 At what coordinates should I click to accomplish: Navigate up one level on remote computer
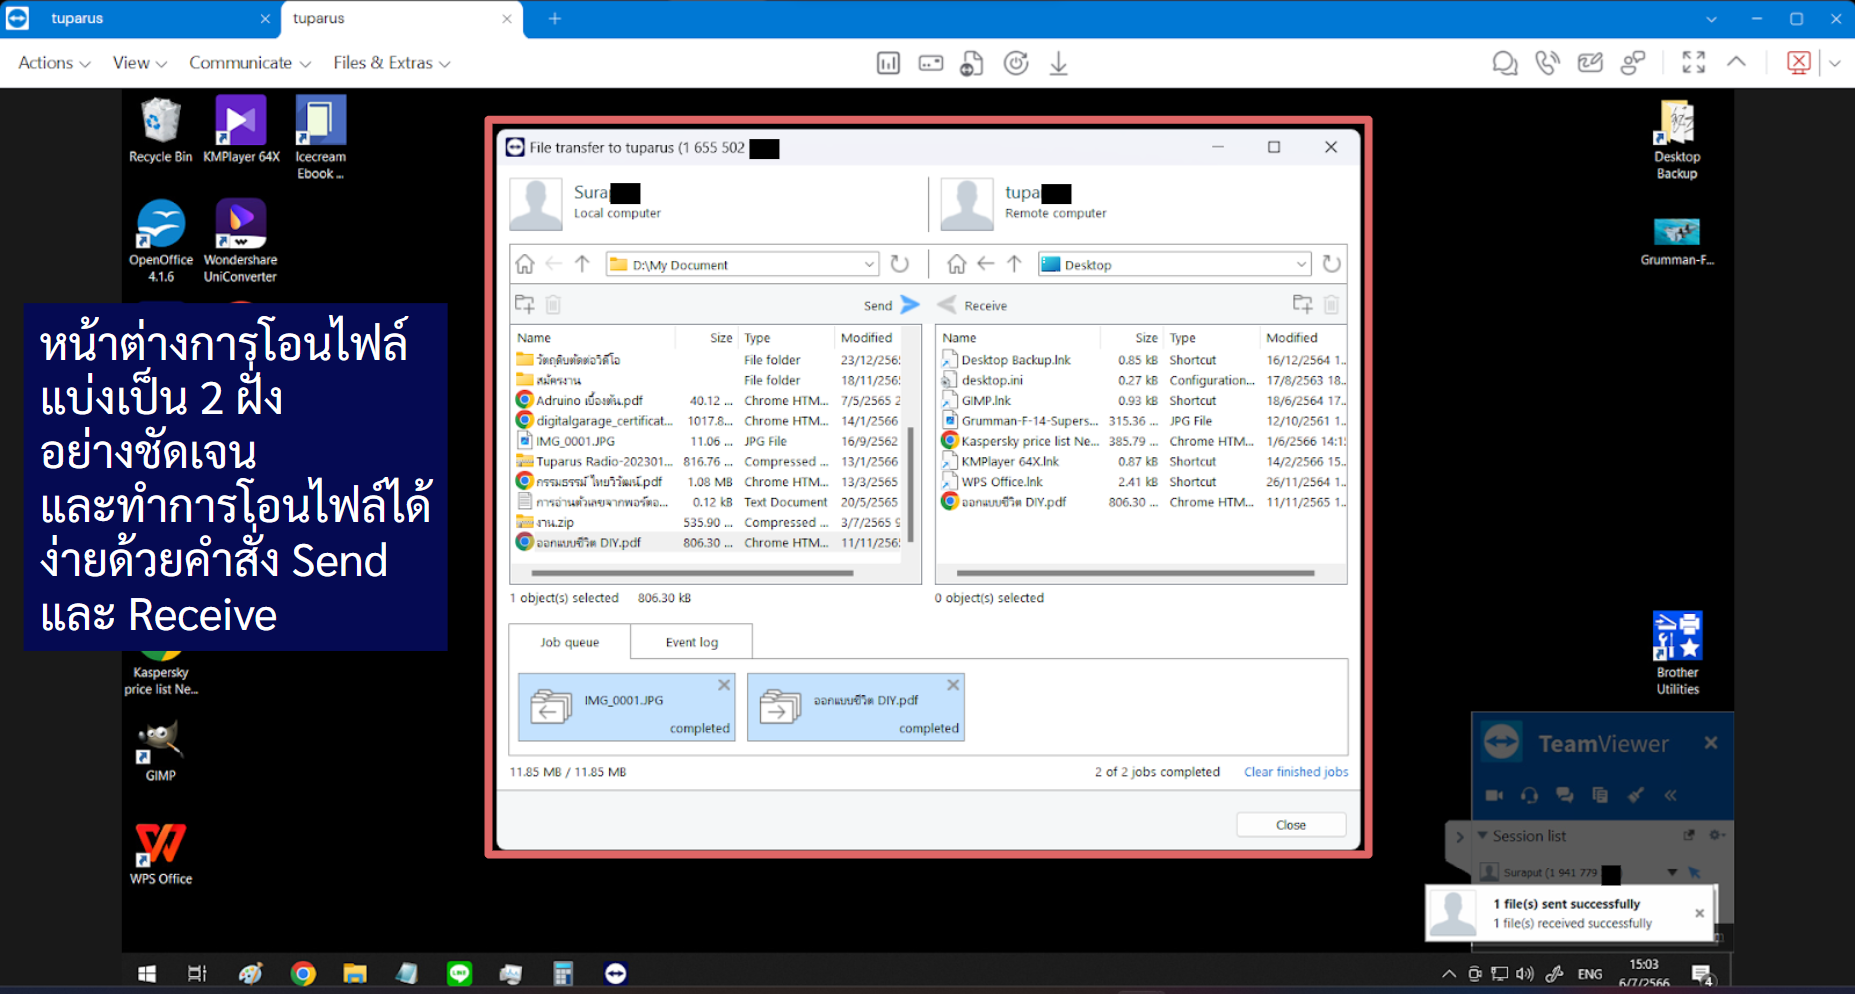pos(1014,264)
